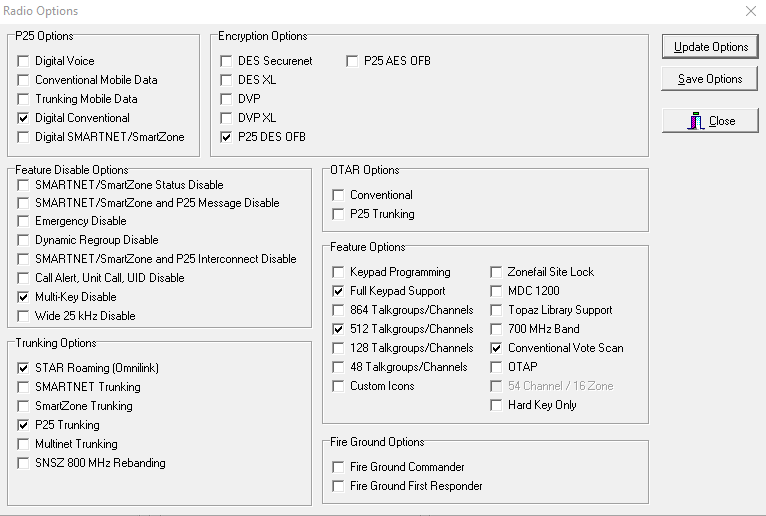Uncheck Multi-Key Disable checkbox
The width and height of the screenshot is (766, 516).
click(23, 297)
